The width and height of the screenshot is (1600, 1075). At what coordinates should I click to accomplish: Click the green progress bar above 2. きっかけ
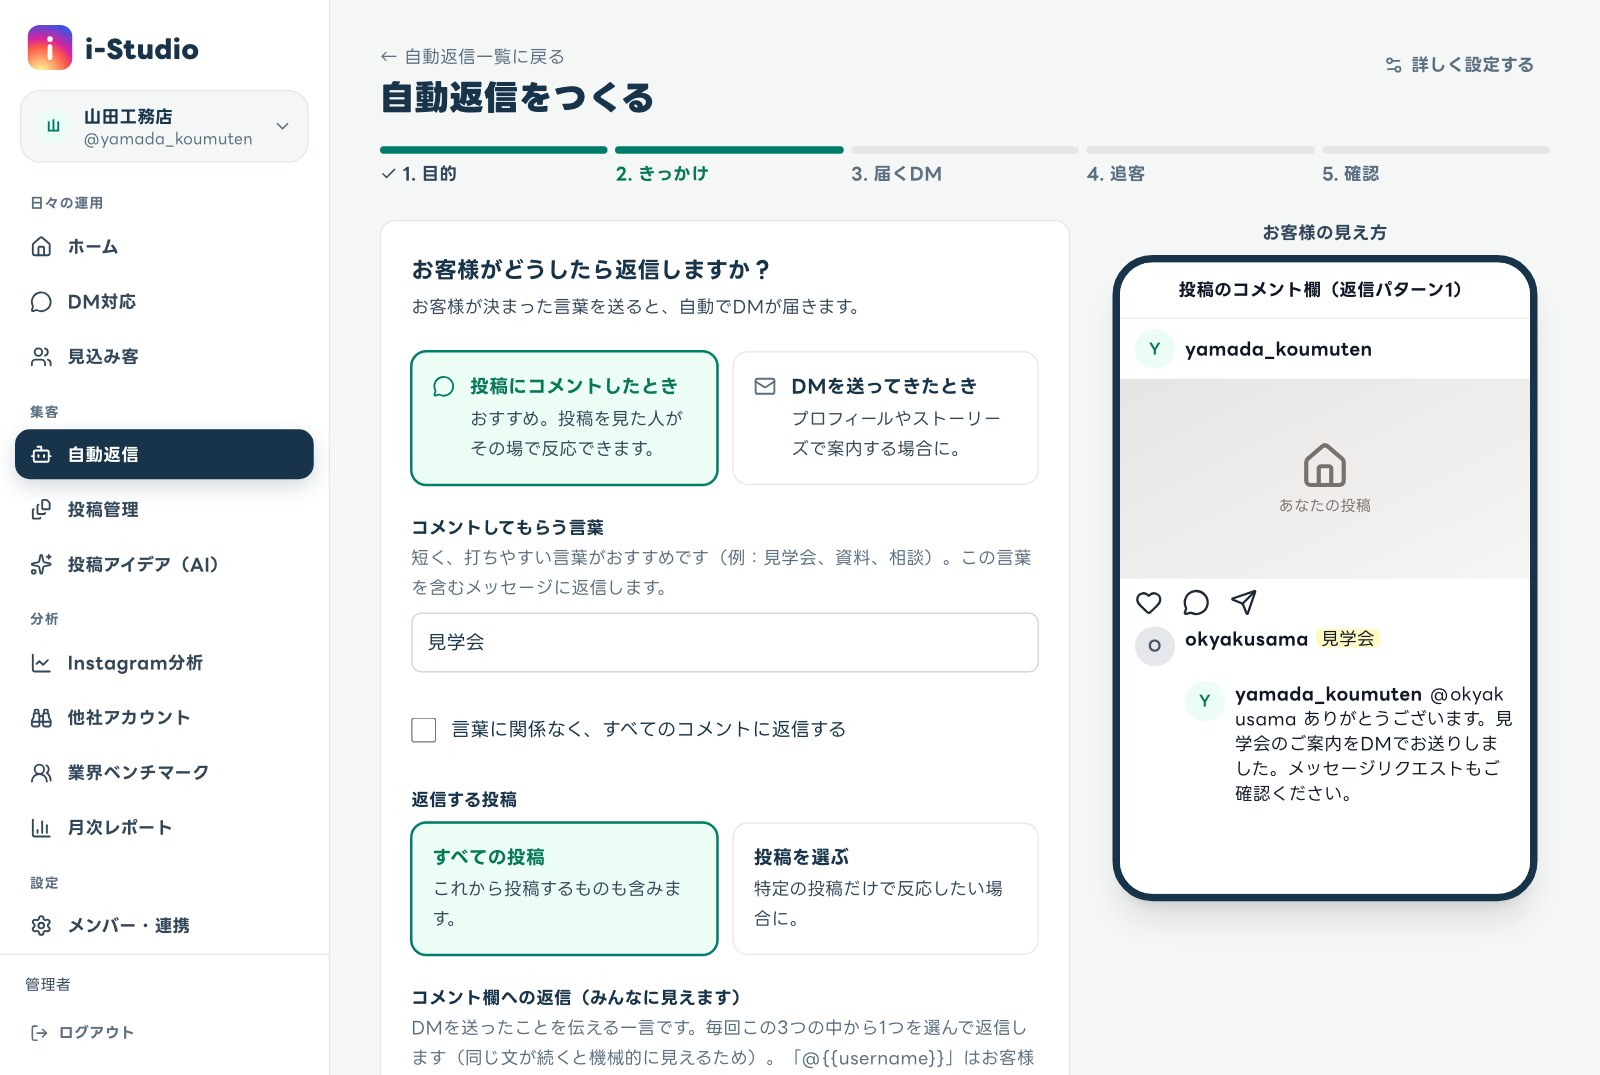[x=729, y=150]
